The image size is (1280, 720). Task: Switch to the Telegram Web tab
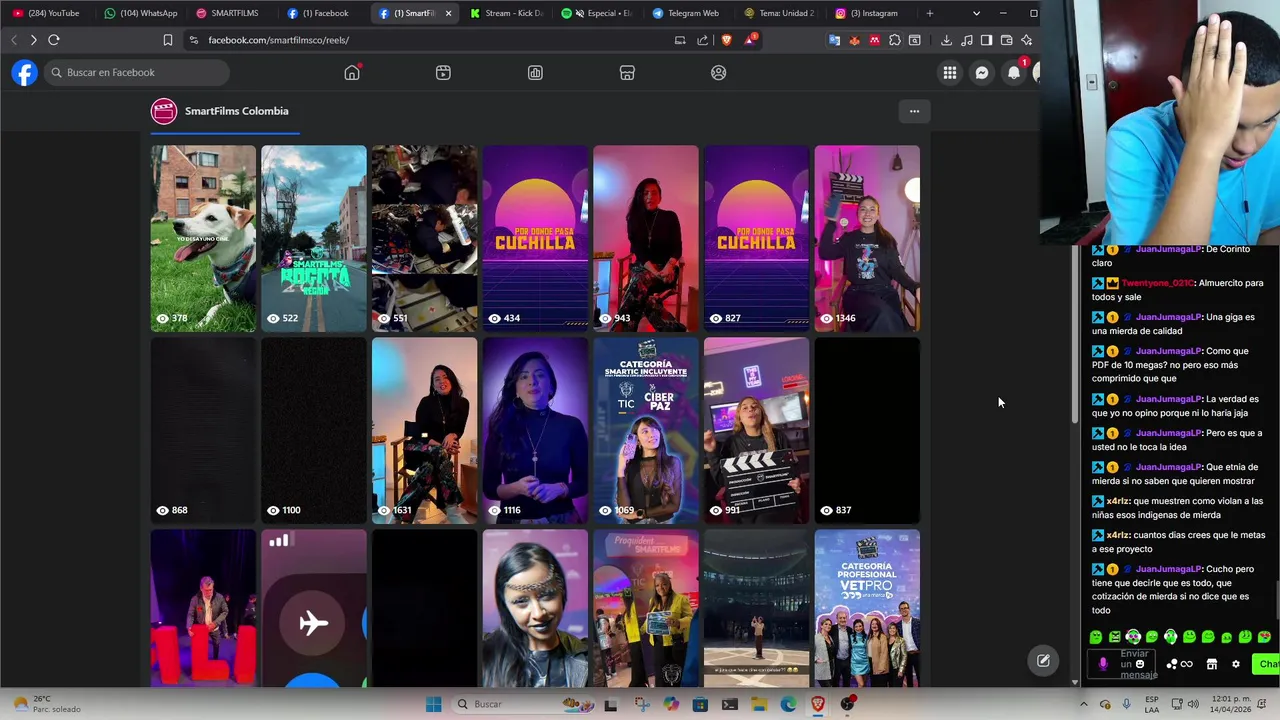(686, 13)
